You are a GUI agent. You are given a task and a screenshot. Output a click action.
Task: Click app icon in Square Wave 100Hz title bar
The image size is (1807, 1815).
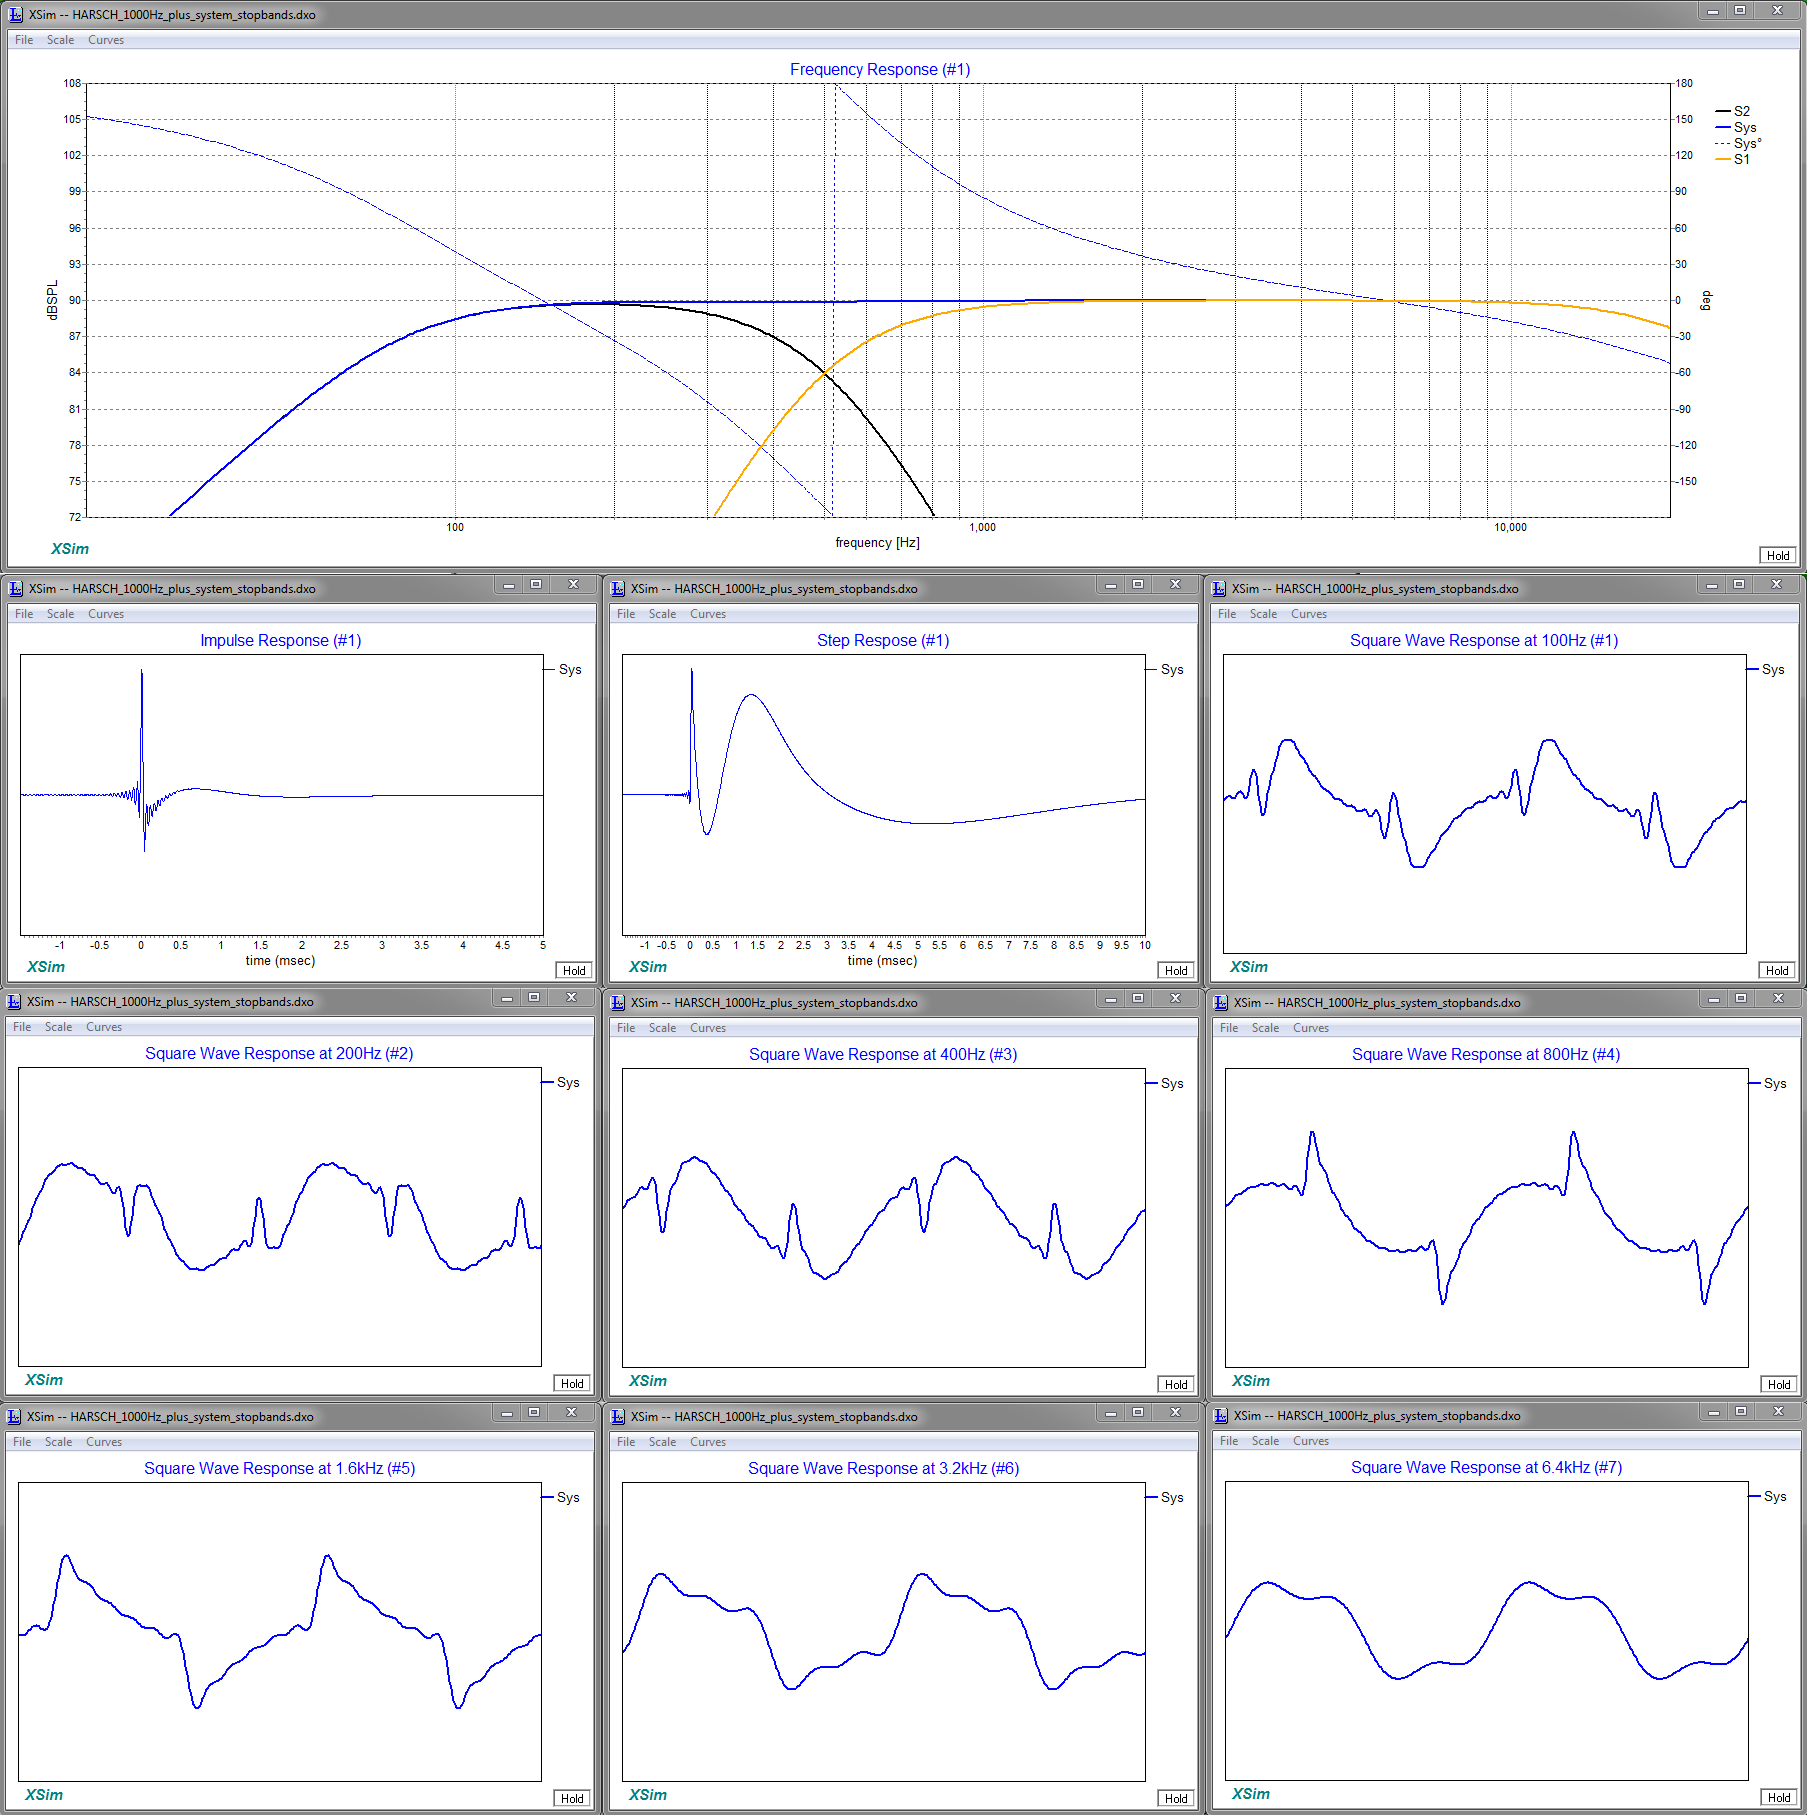(1218, 589)
